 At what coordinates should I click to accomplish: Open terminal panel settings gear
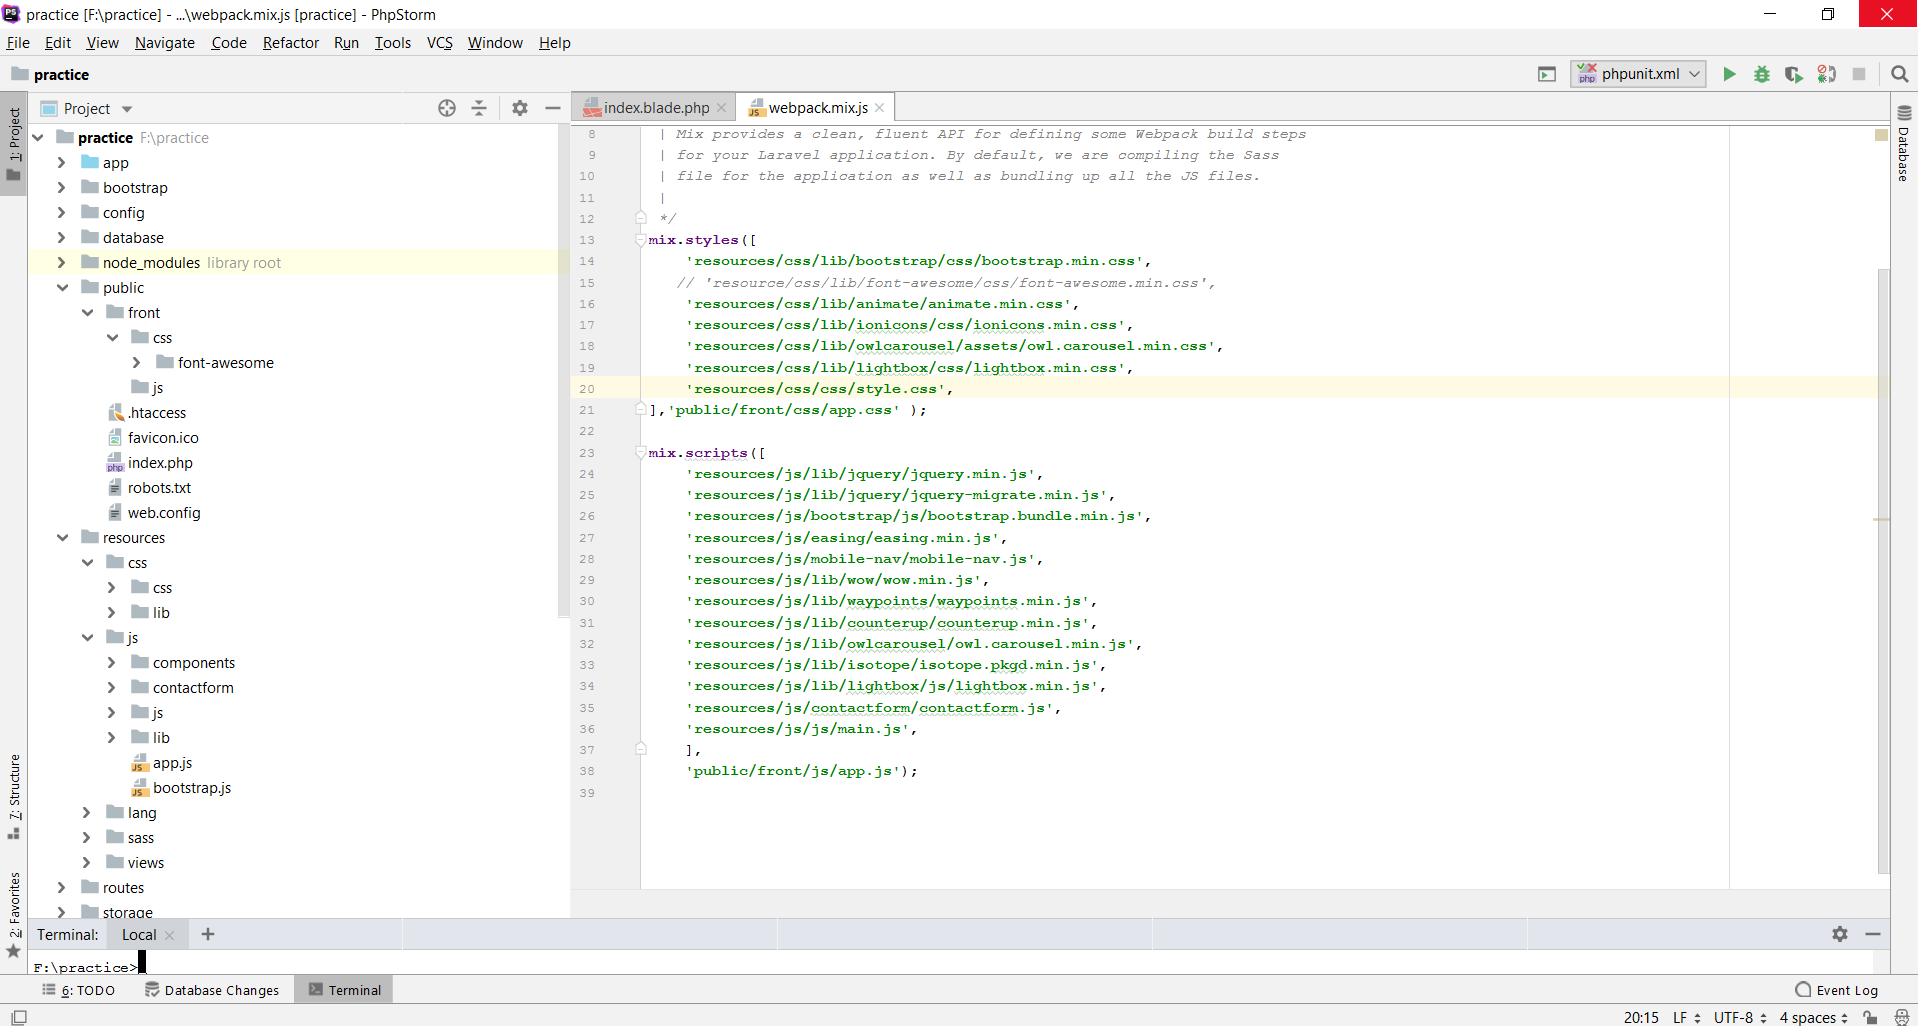tap(1840, 934)
